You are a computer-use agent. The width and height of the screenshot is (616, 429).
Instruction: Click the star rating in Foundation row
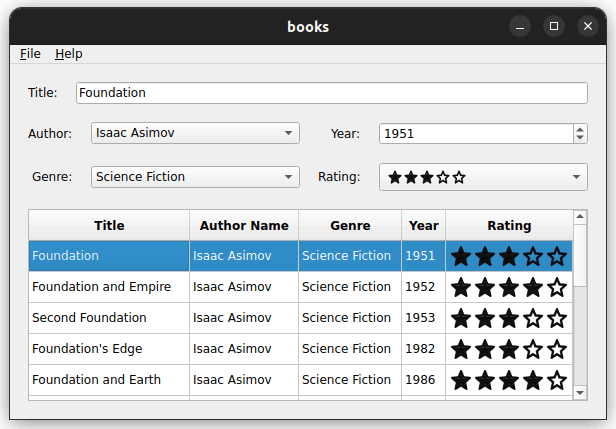pyautogui.click(x=508, y=256)
